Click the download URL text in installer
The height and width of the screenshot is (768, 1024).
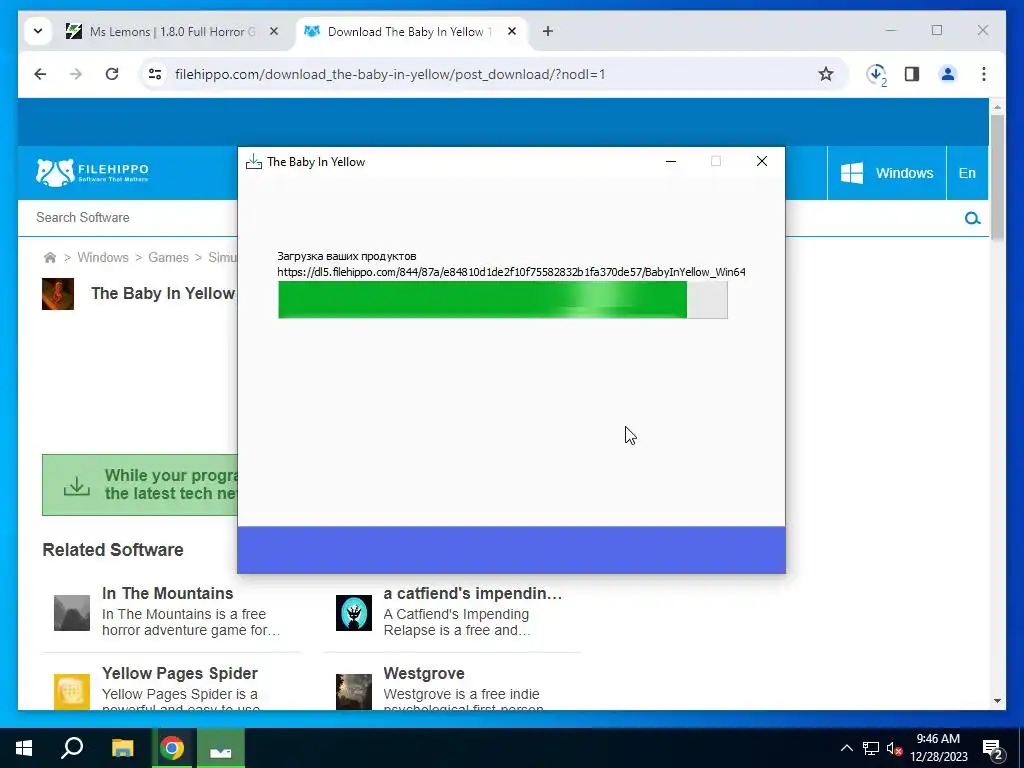click(511, 272)
